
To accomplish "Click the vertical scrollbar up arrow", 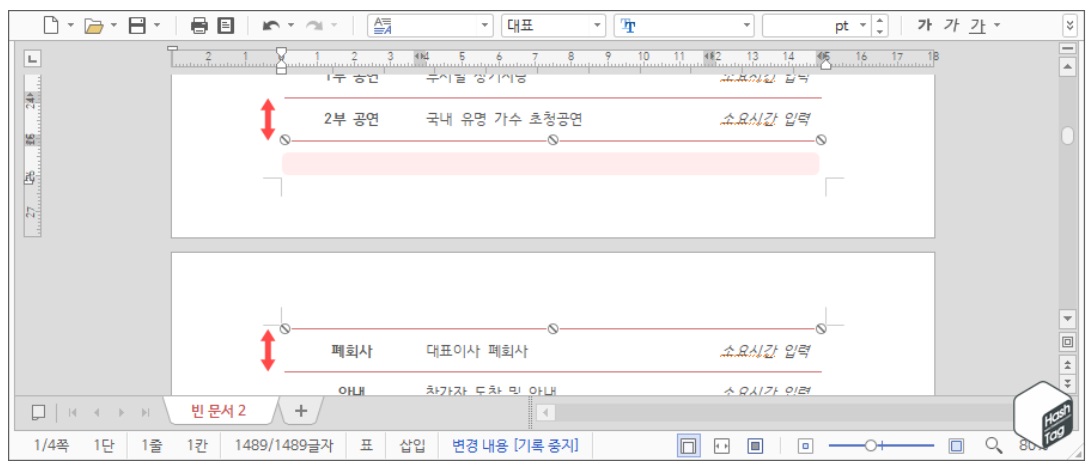I will (x=1067, y=66).
